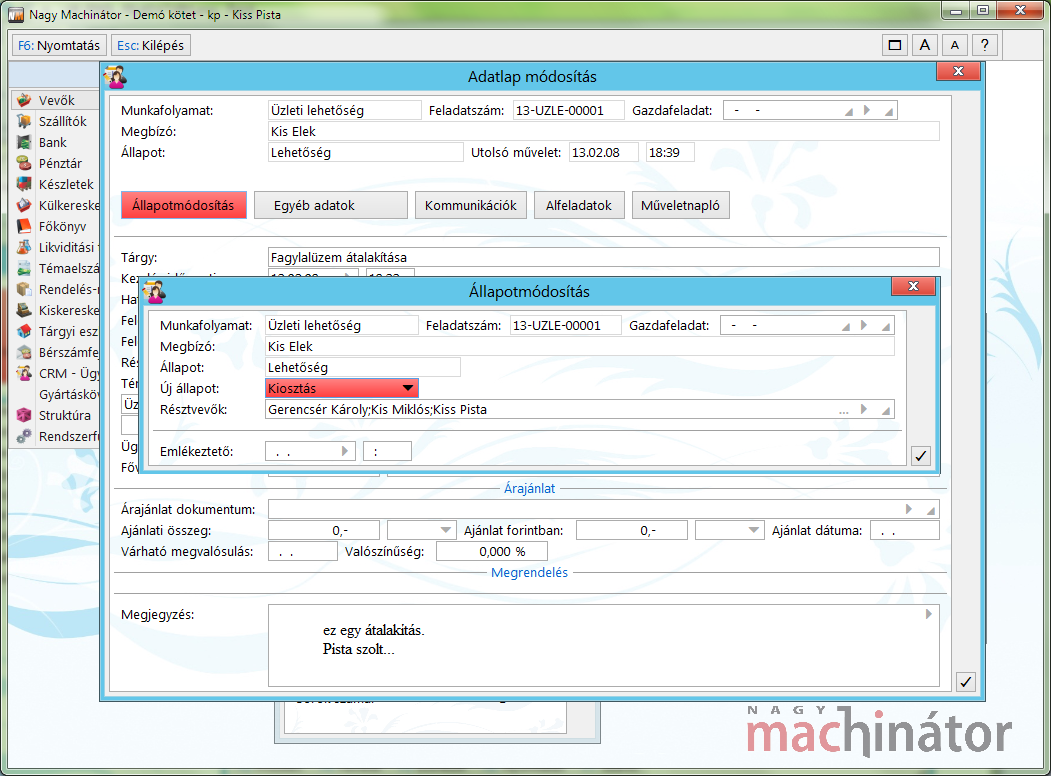Open the Kiskereskedelem module icon

click(24, 310)
